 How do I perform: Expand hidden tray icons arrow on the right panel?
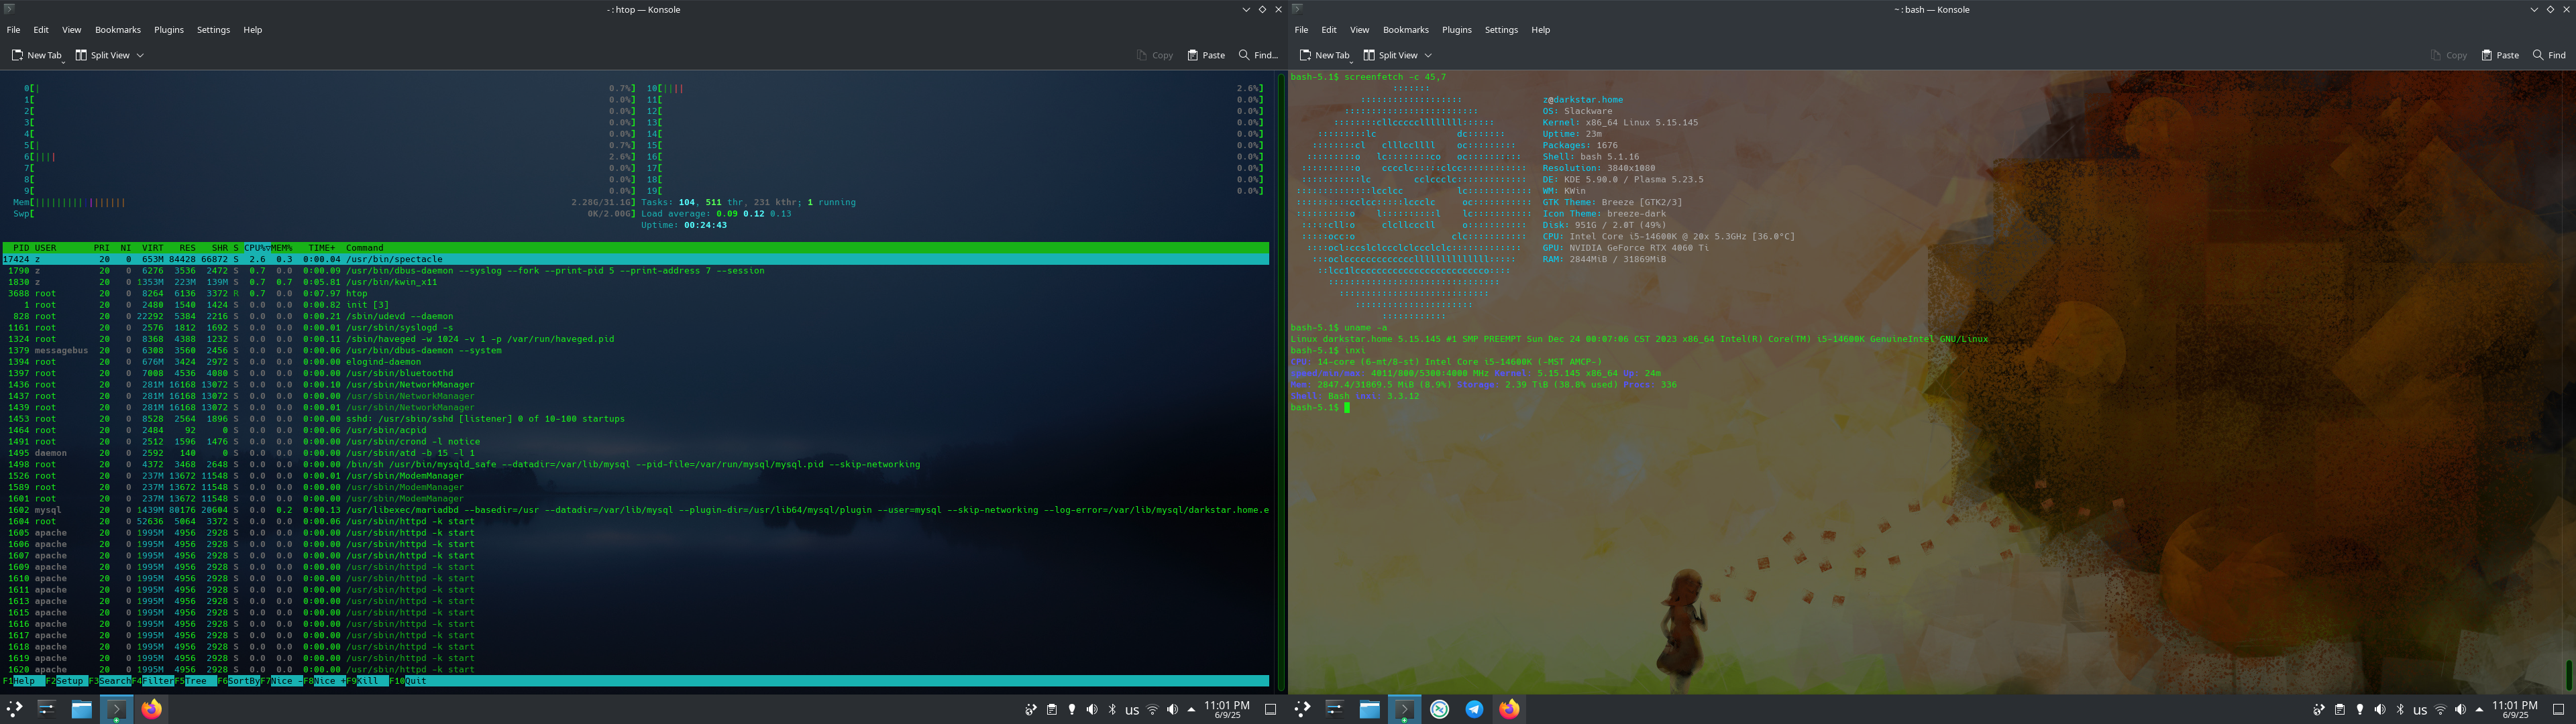(x=2479, y=709)
